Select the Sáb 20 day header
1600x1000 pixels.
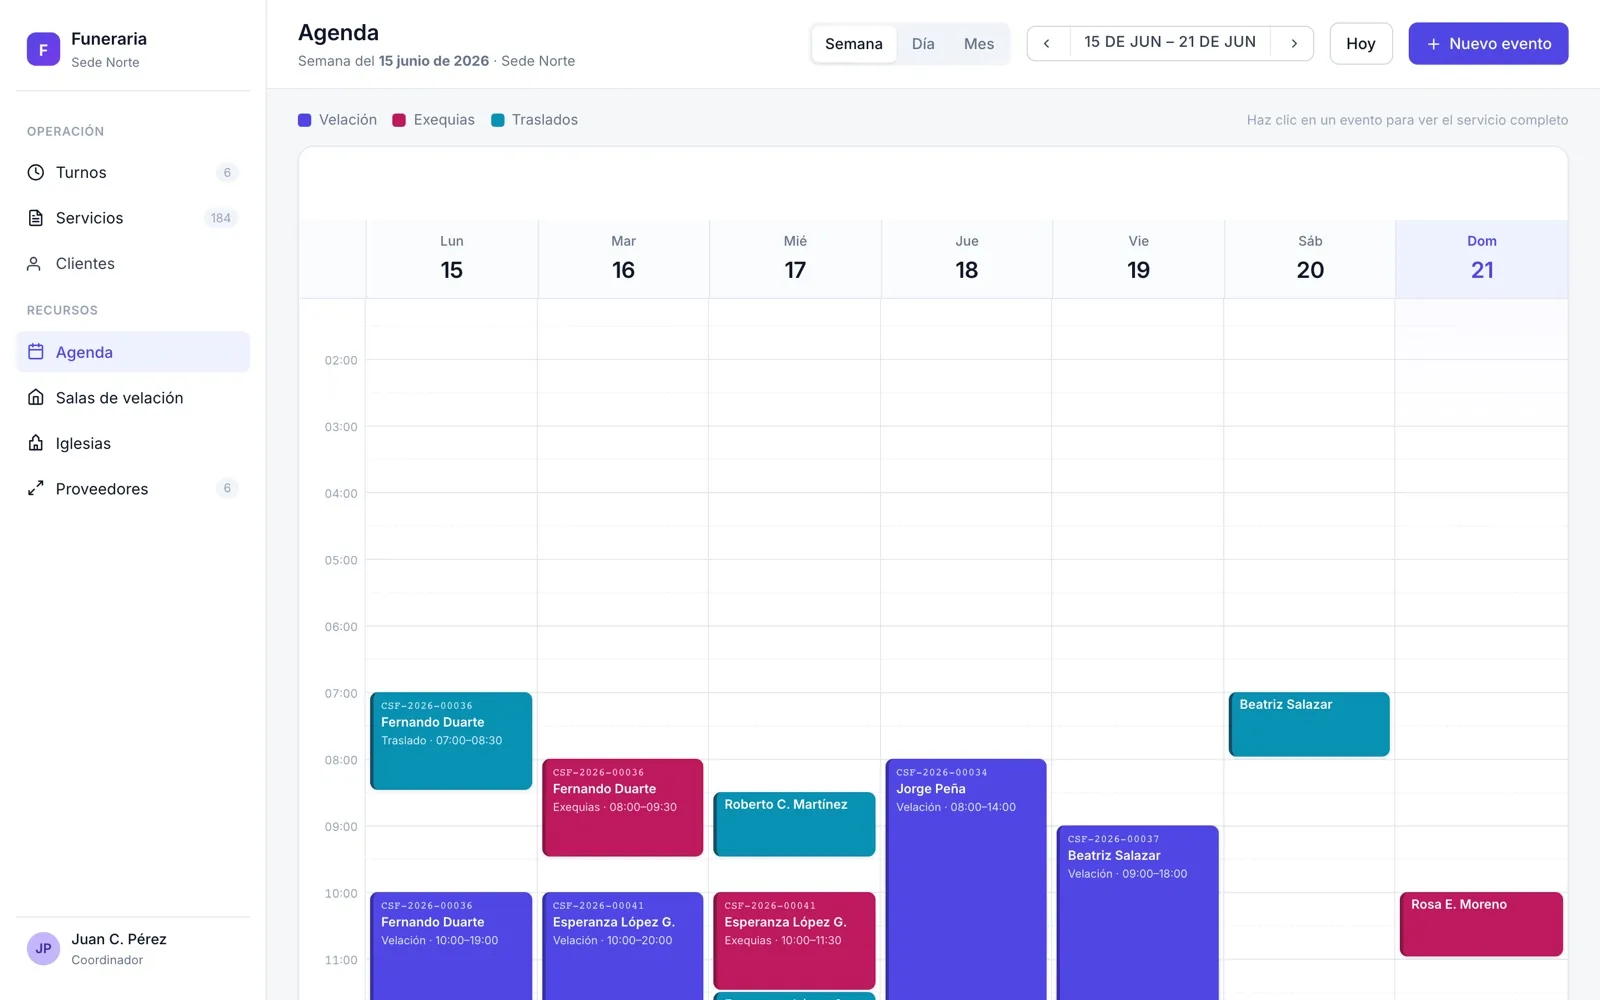coord(1310,259)
